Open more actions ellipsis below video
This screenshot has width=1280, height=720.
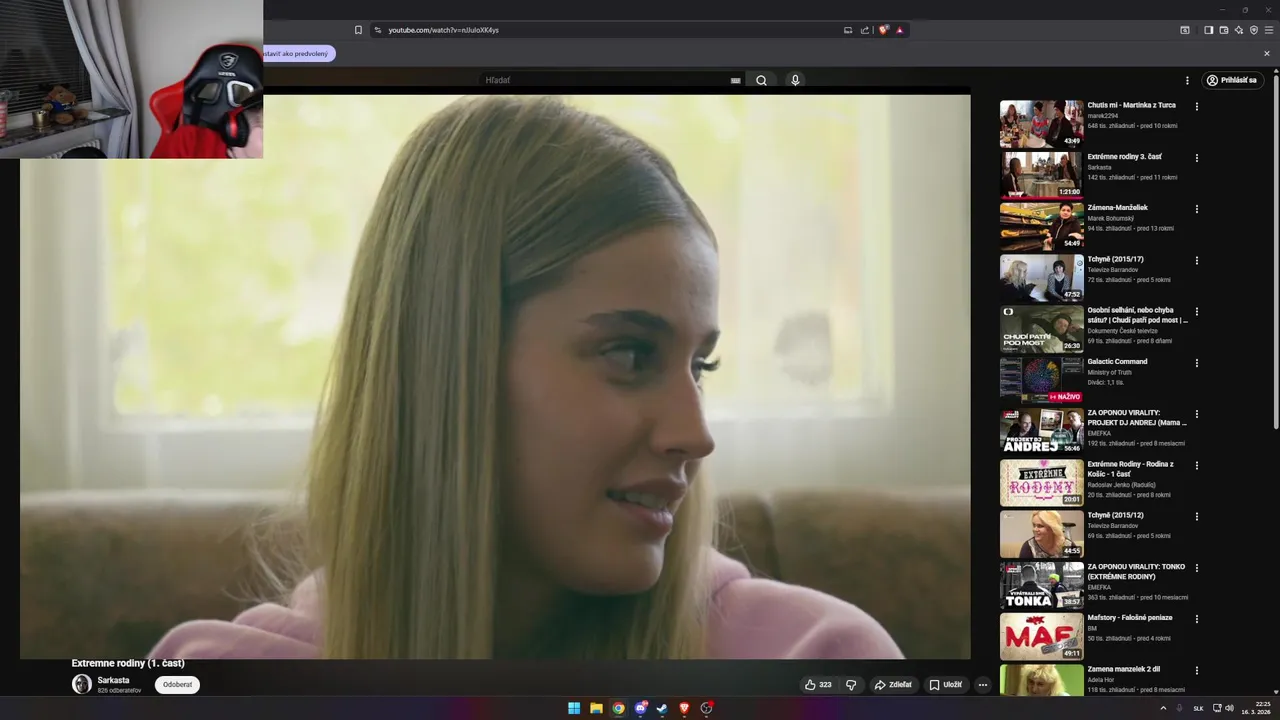983,685
